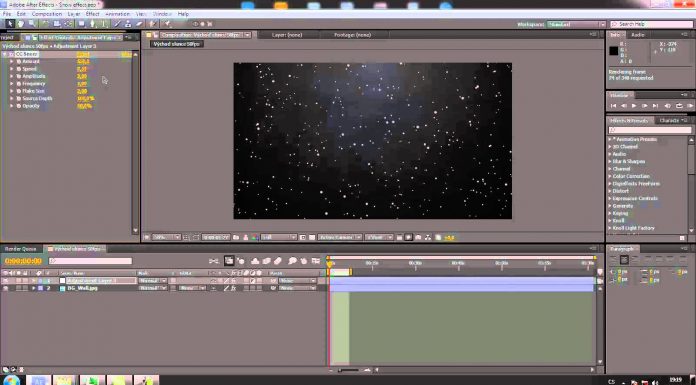The image size is (696, 385).
Task: Click the Draft 3D timeline button
Action: [x=241, y=261]
